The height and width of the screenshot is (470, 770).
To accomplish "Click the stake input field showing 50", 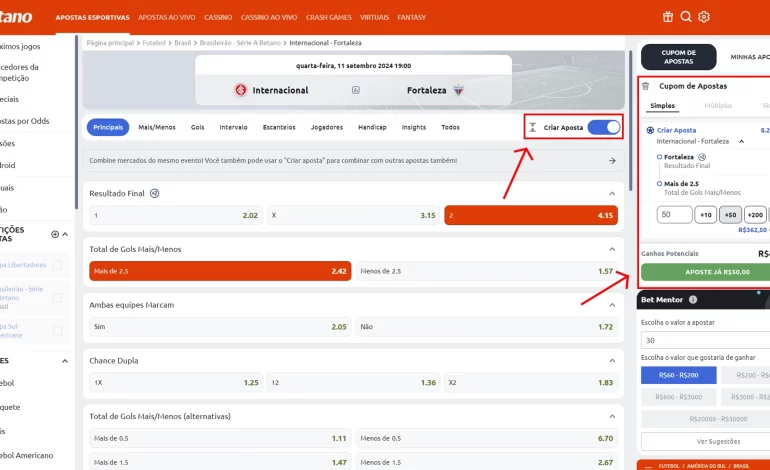I will point(674,215).
